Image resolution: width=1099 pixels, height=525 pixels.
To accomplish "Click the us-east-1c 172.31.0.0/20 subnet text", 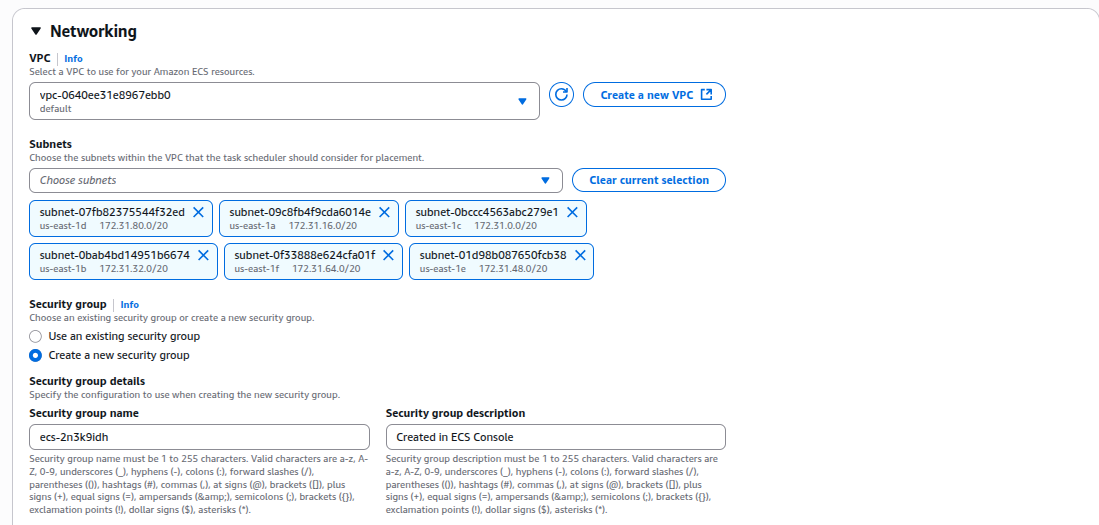I will tap(477, 226).
